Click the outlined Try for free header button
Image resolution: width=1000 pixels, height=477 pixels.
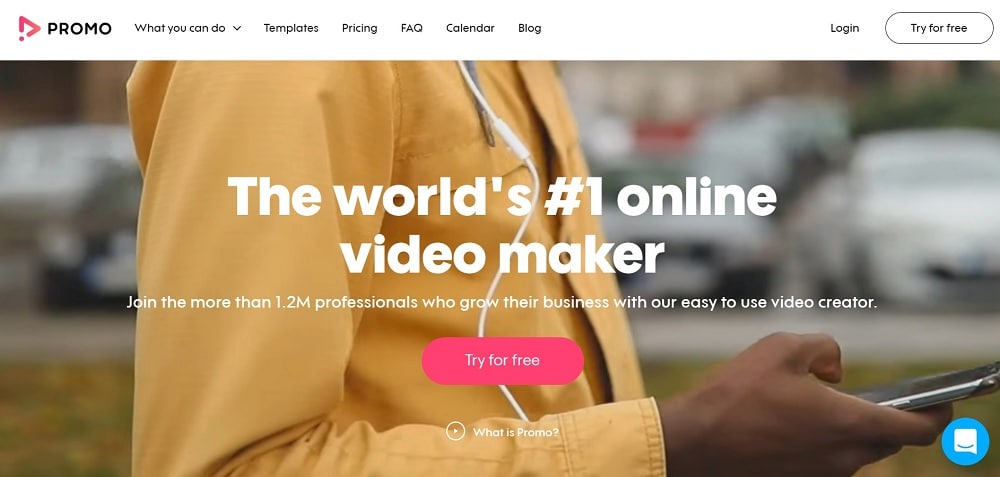pyautogui.click(x=939, y=28)
